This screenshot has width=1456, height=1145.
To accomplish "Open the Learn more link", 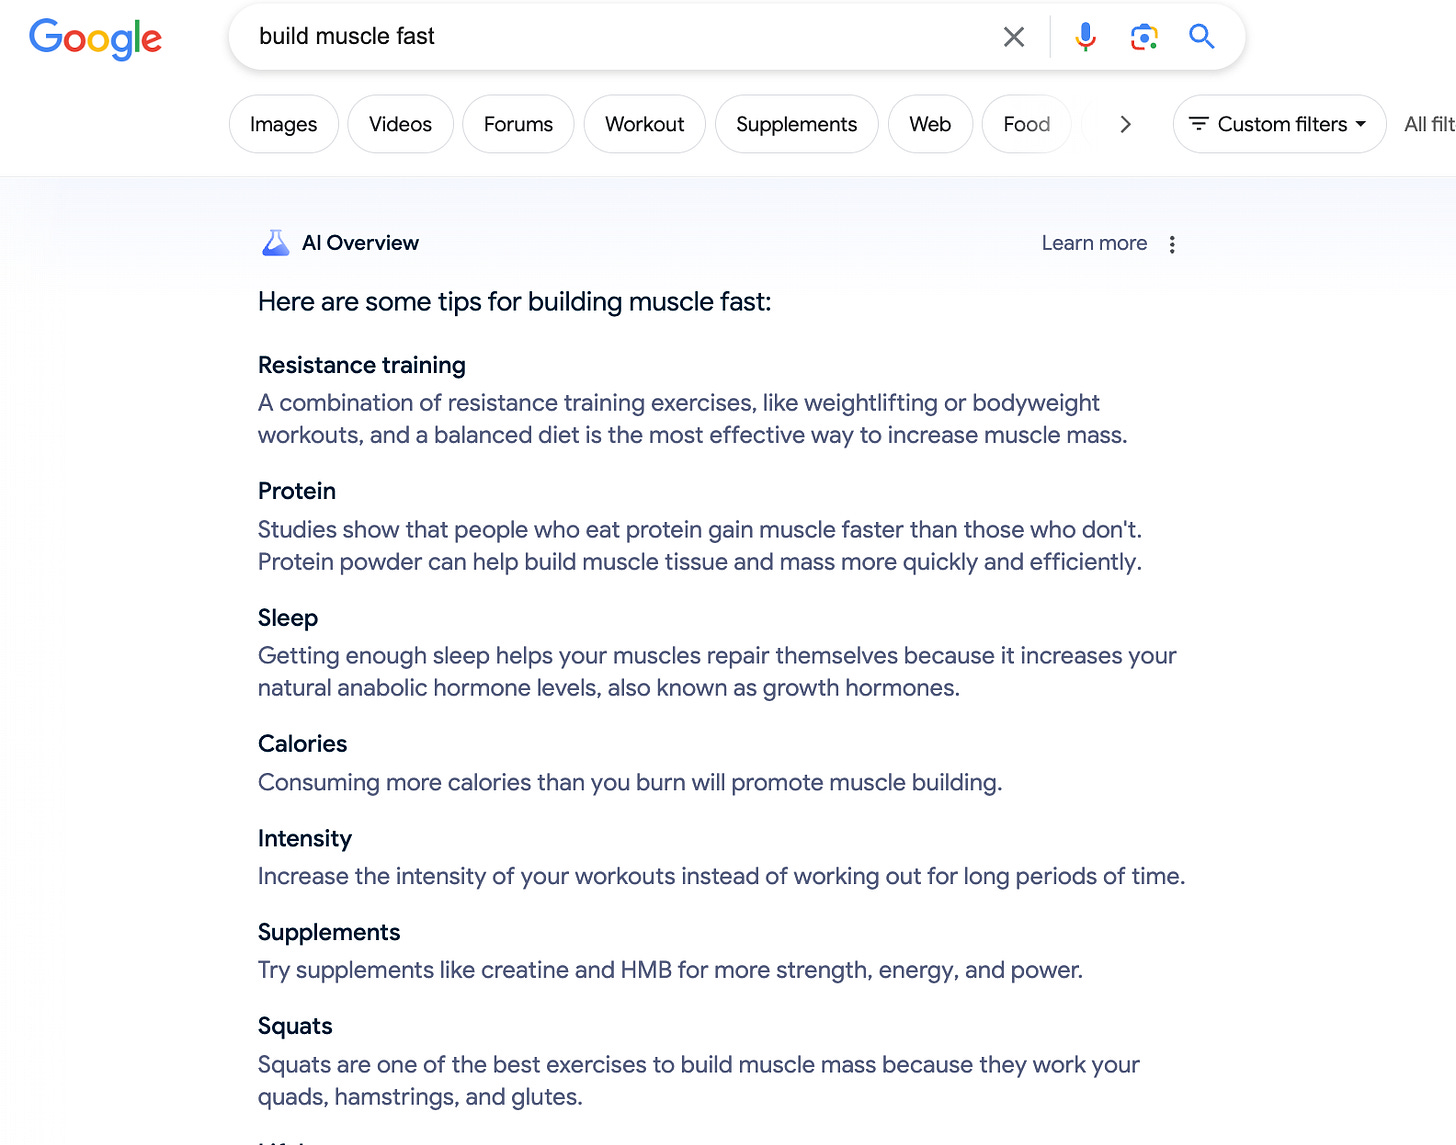I will [1094, 243].
